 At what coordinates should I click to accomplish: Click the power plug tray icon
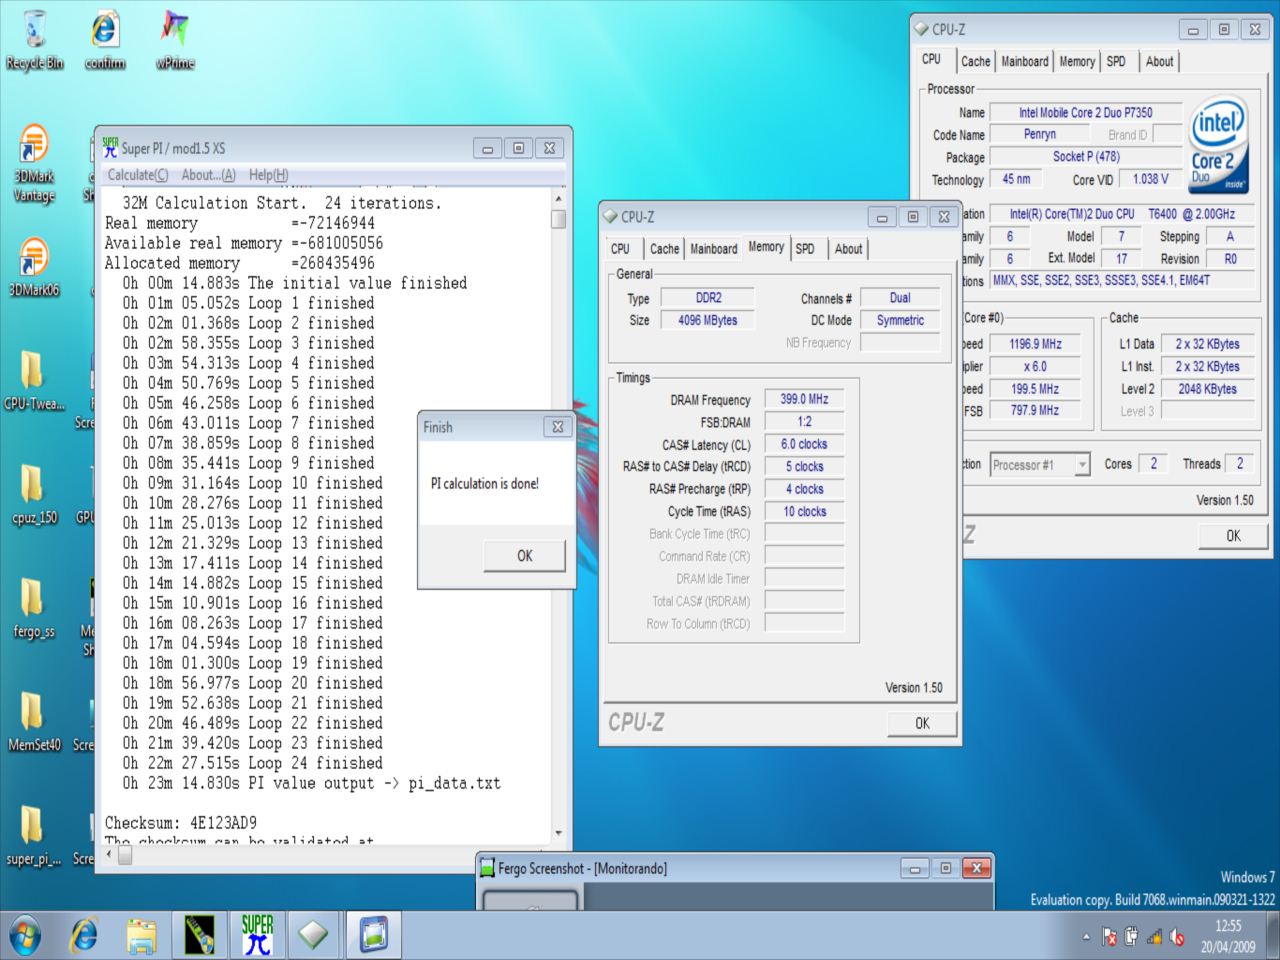coord(1131,937)
